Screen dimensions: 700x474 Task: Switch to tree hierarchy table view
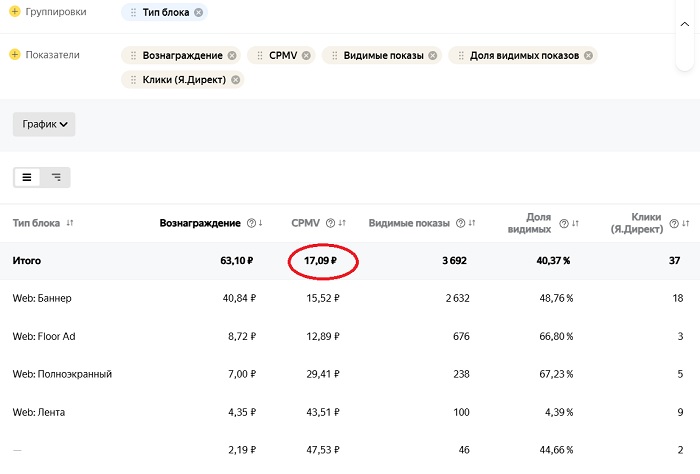(56, 177)
